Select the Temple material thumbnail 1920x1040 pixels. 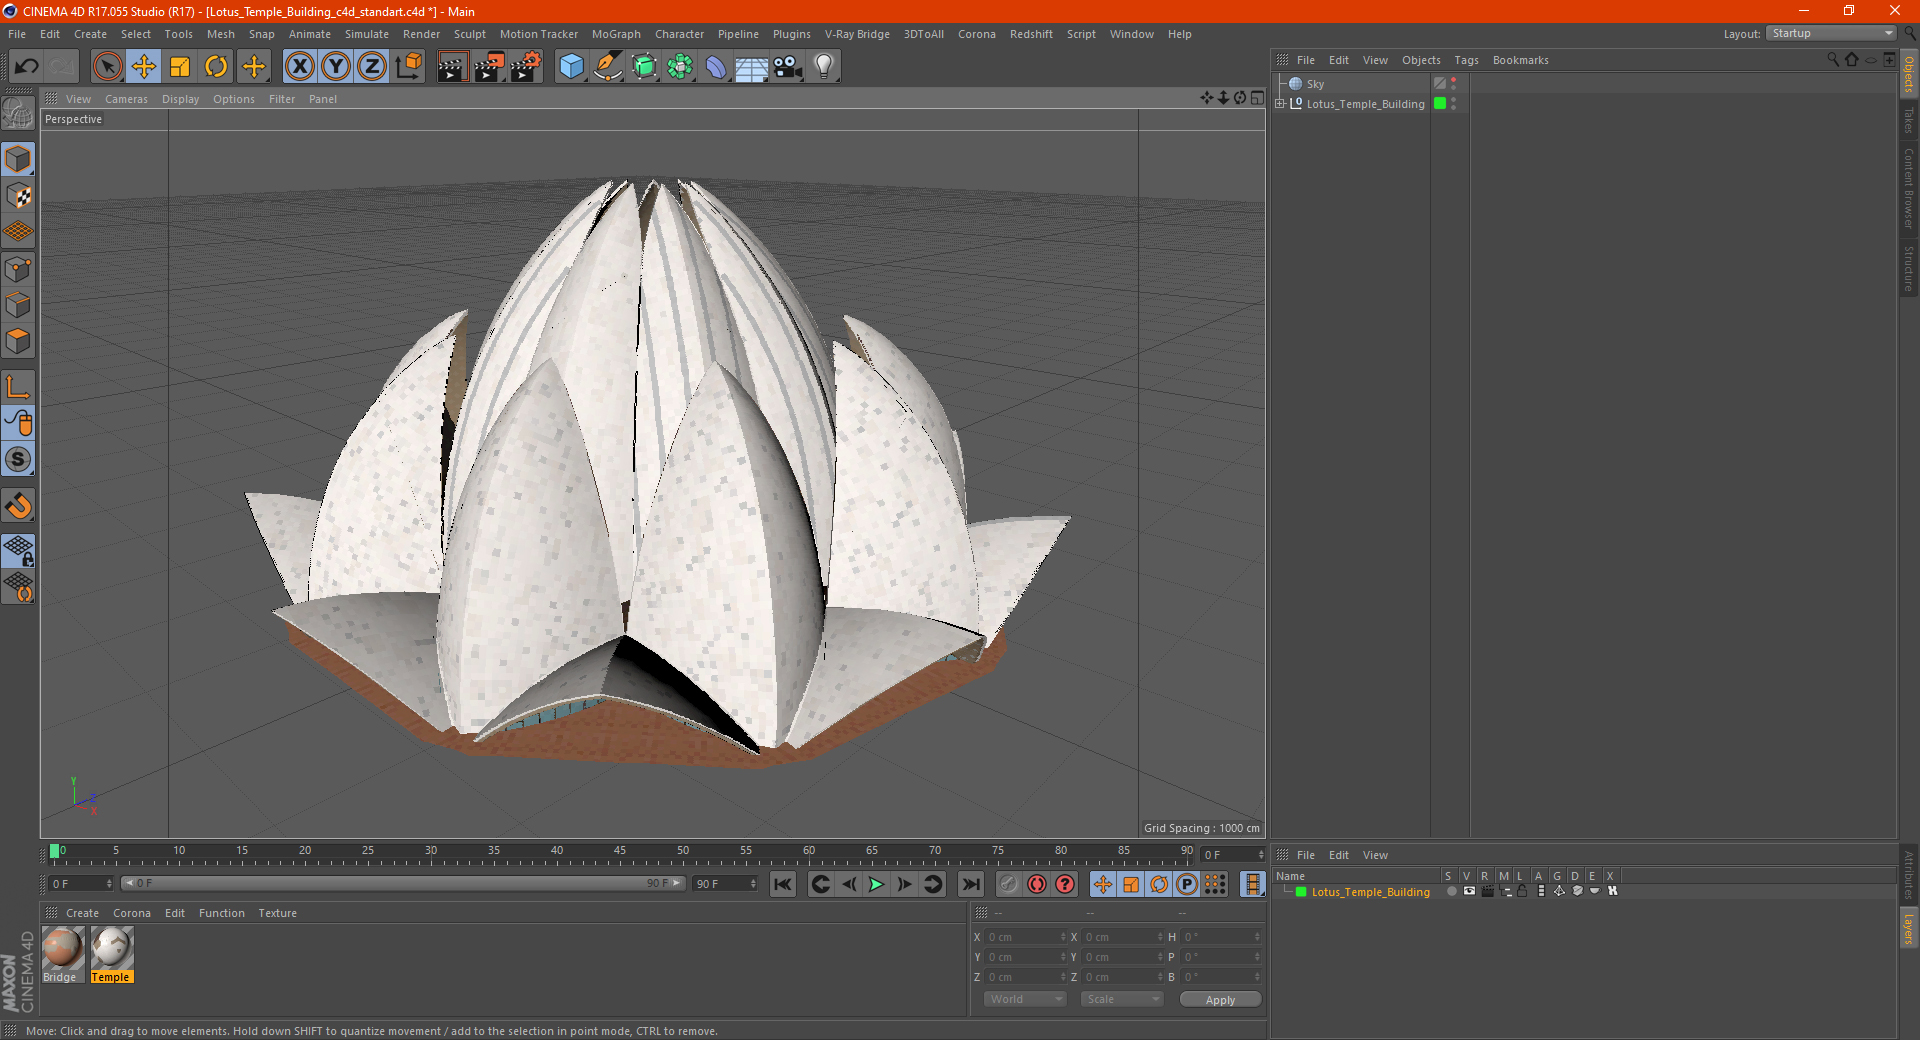[111, 947]
